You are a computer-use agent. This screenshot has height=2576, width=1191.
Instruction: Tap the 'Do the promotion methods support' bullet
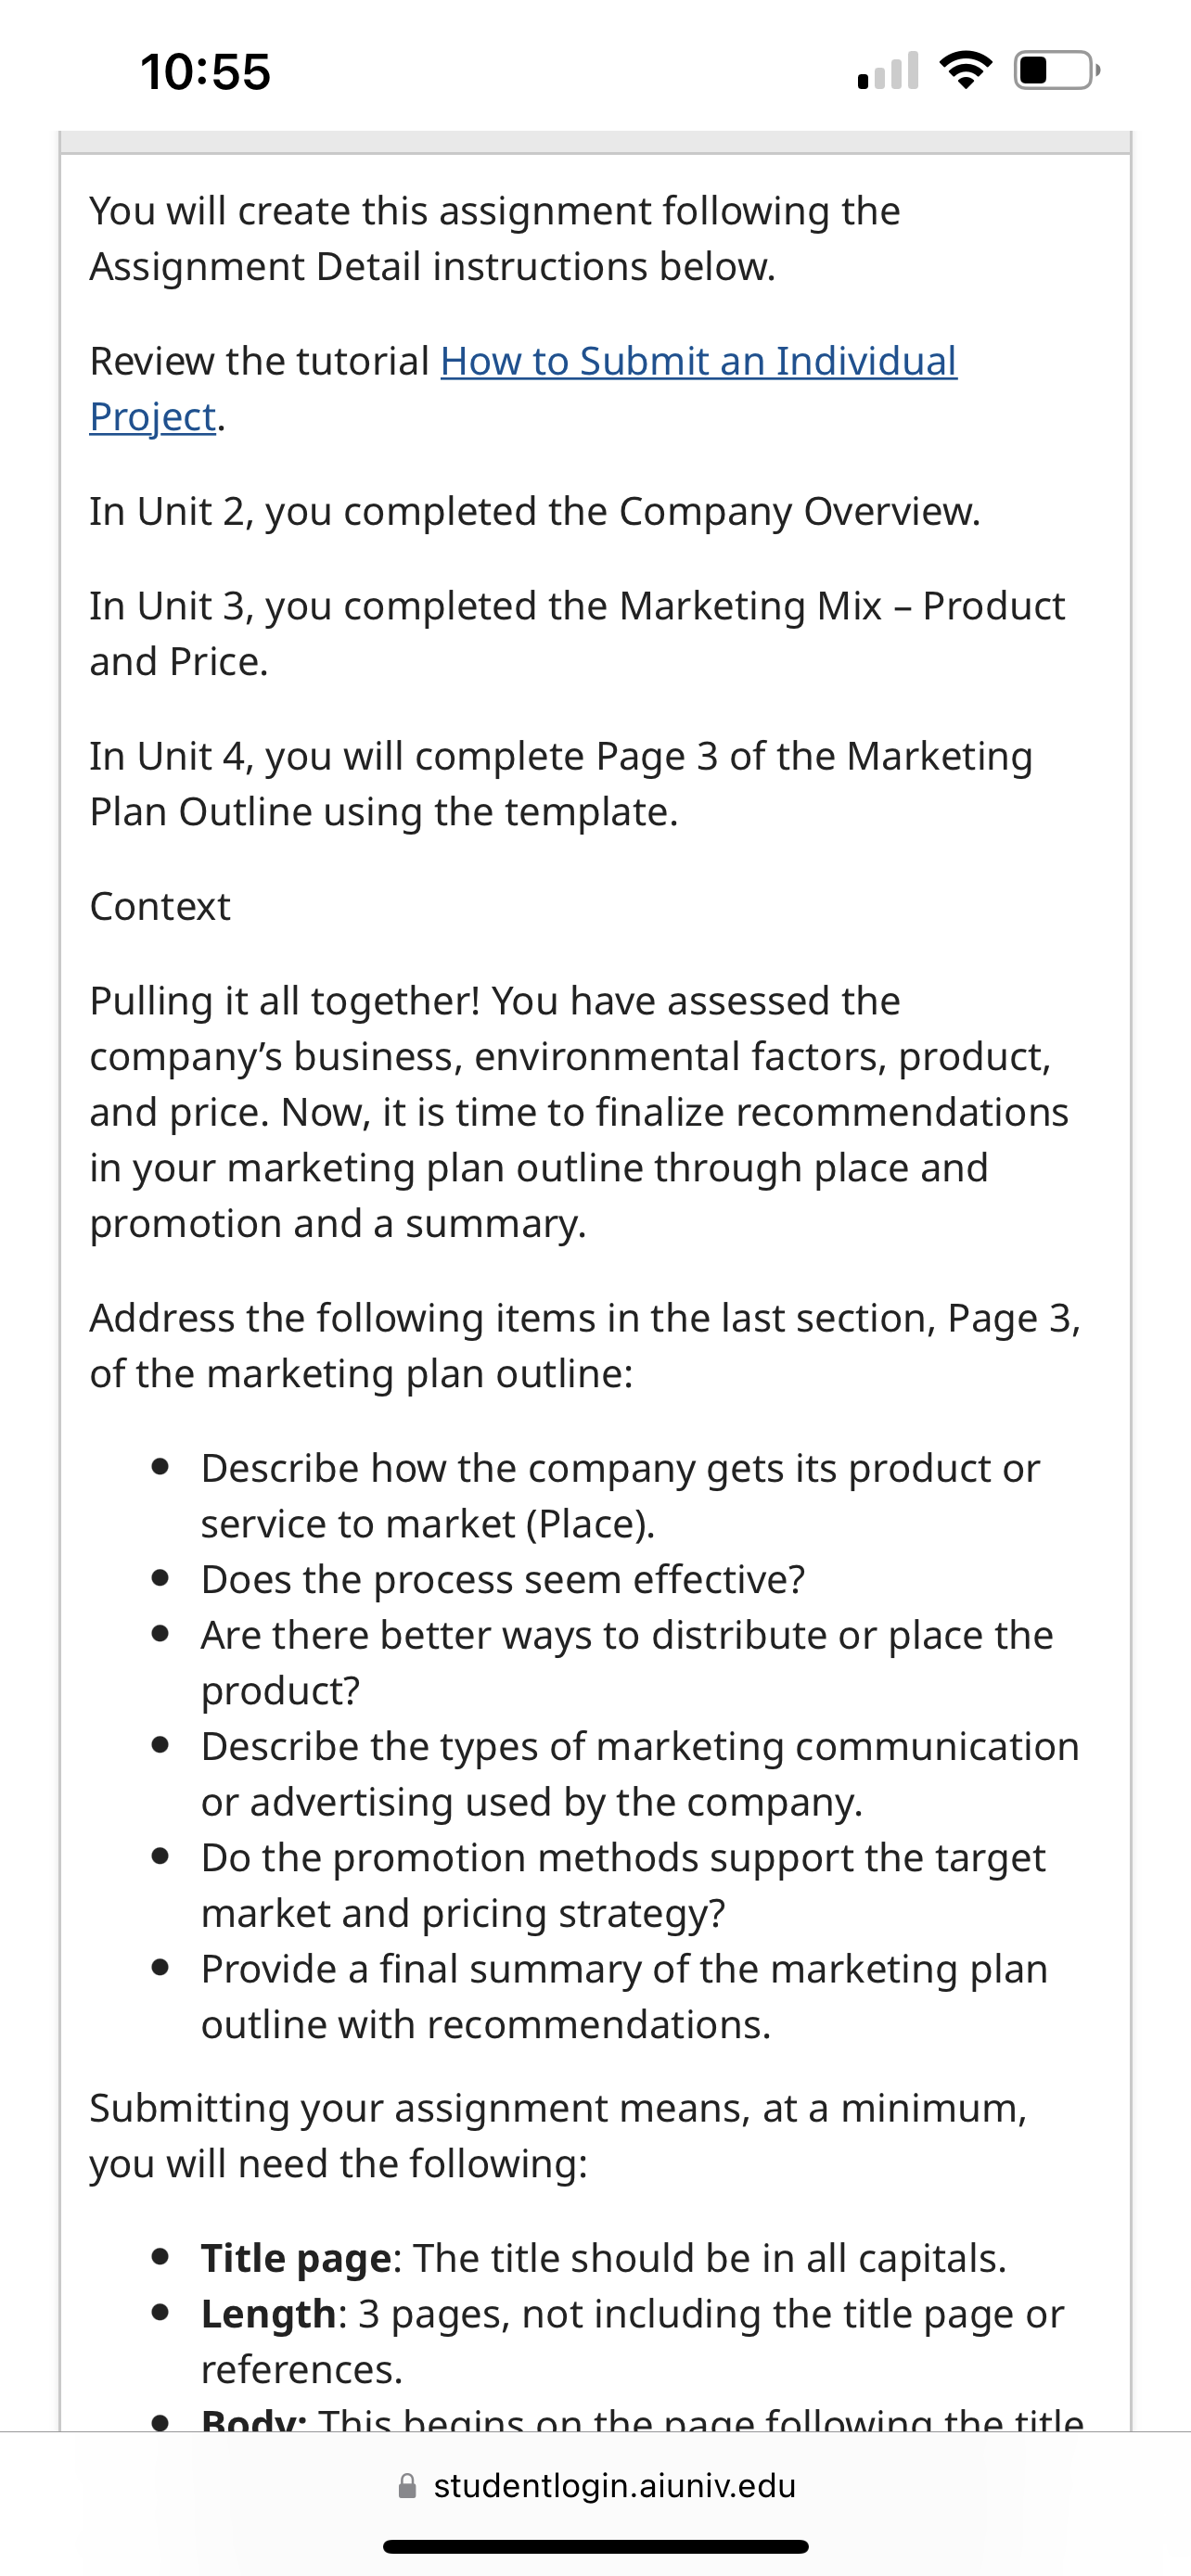point(623,1885)
